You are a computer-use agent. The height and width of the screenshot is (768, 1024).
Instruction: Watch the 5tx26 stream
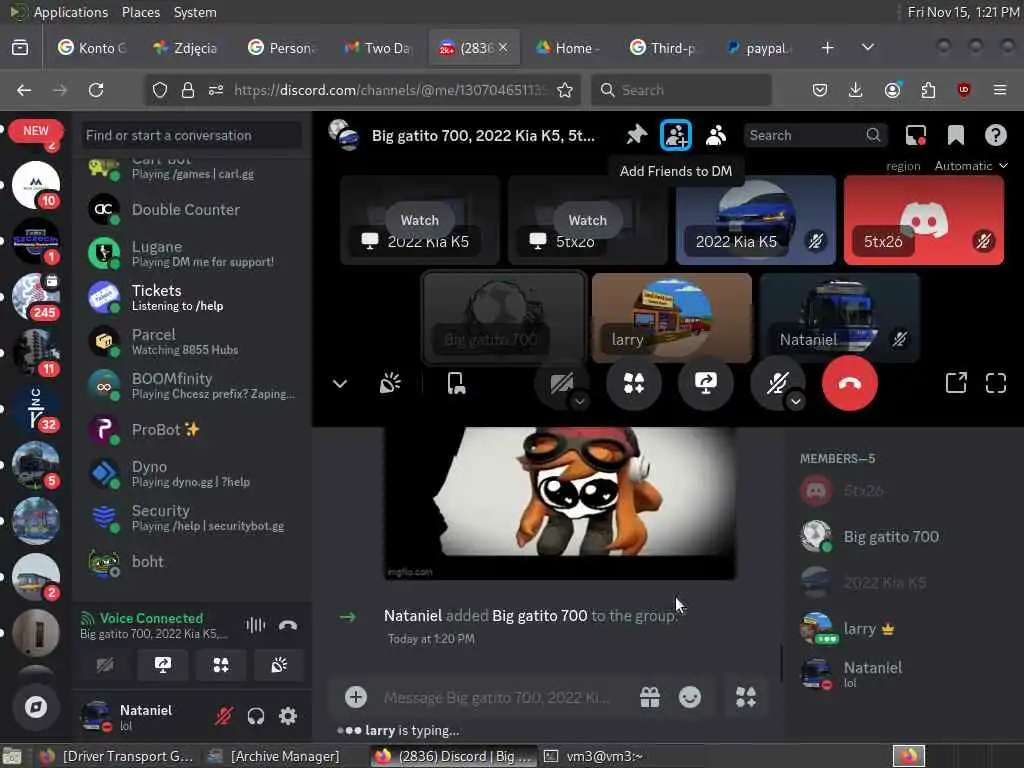587,220
